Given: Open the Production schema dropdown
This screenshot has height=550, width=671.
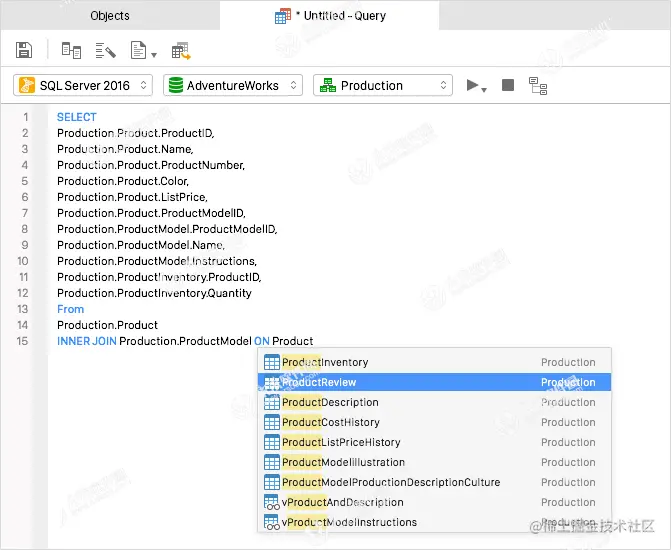Looking at the screenshot, I should coord(383,85).
